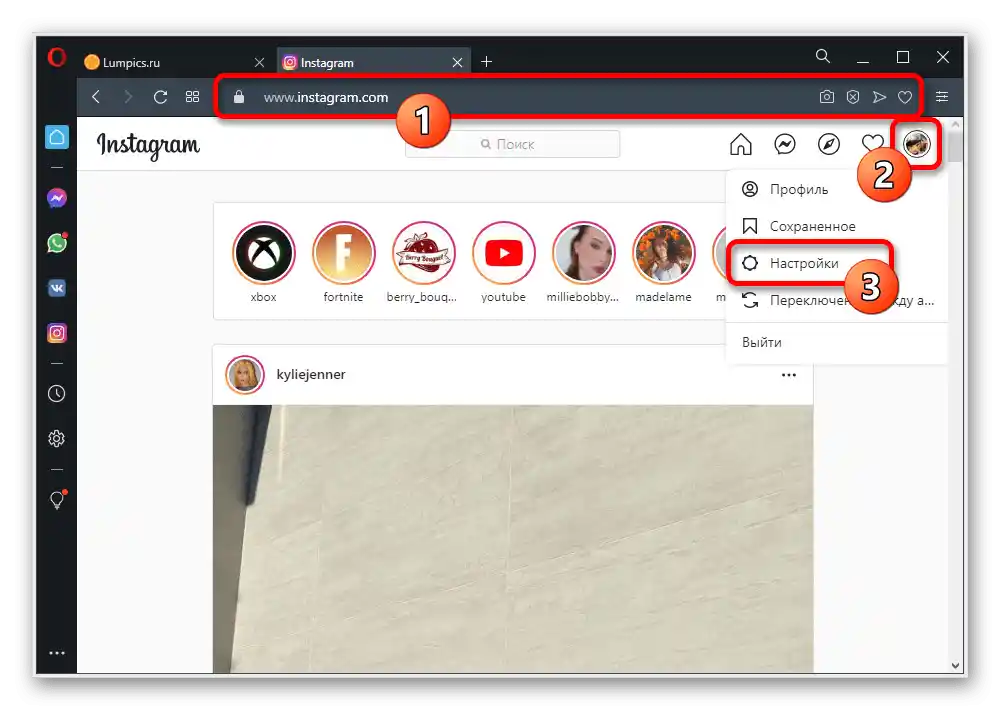Image resolution: width=1000 pixels, height=710 pixels.
Task: Click the vertical scrollbar thumb
Action: point(955,145)
